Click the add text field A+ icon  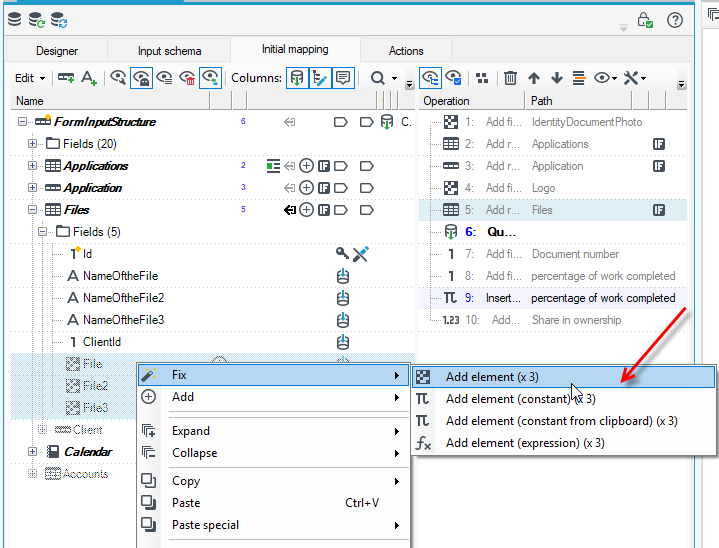[x=88, y=78]
